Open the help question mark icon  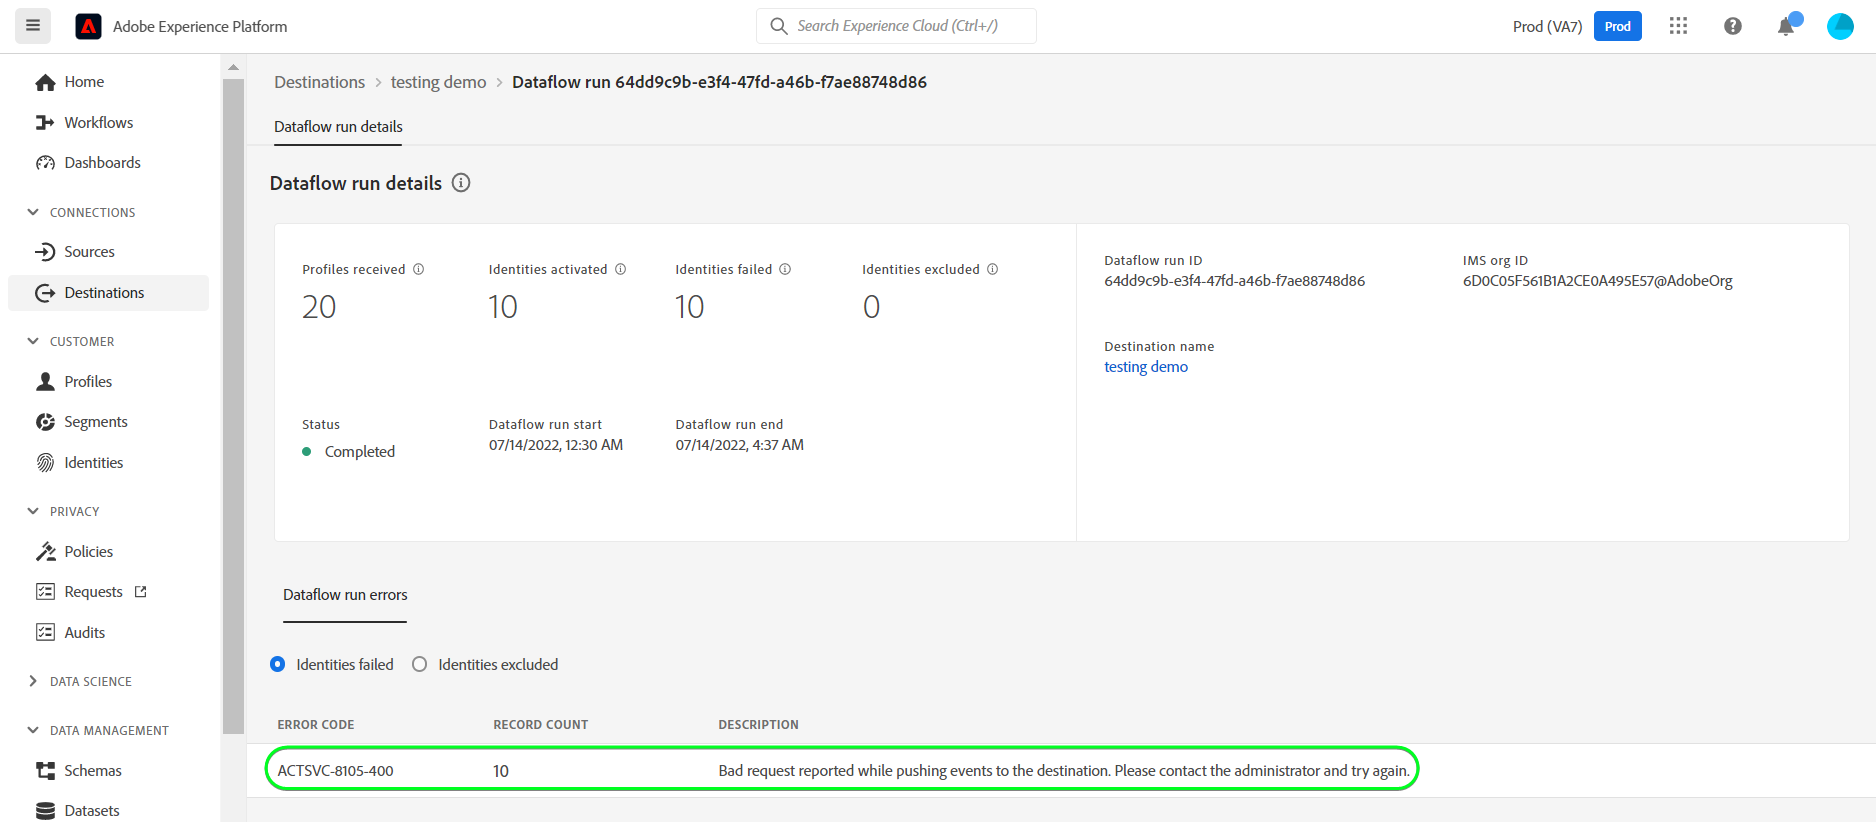point(1732,26)
